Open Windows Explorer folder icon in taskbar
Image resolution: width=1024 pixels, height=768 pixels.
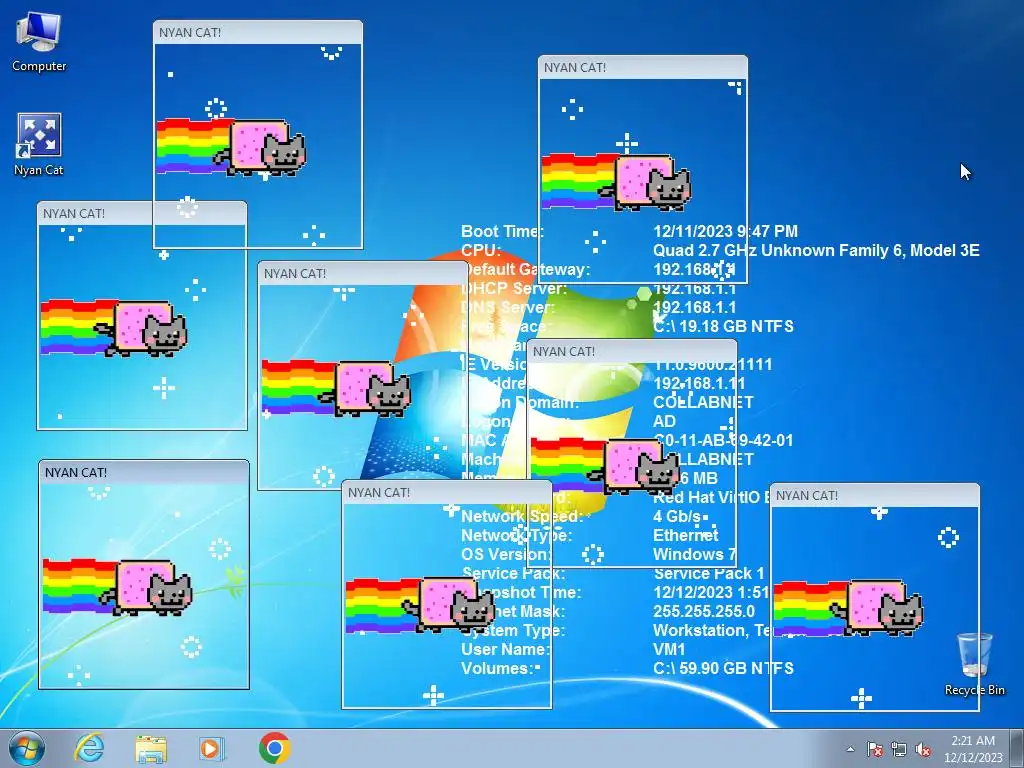coord(151,748)
